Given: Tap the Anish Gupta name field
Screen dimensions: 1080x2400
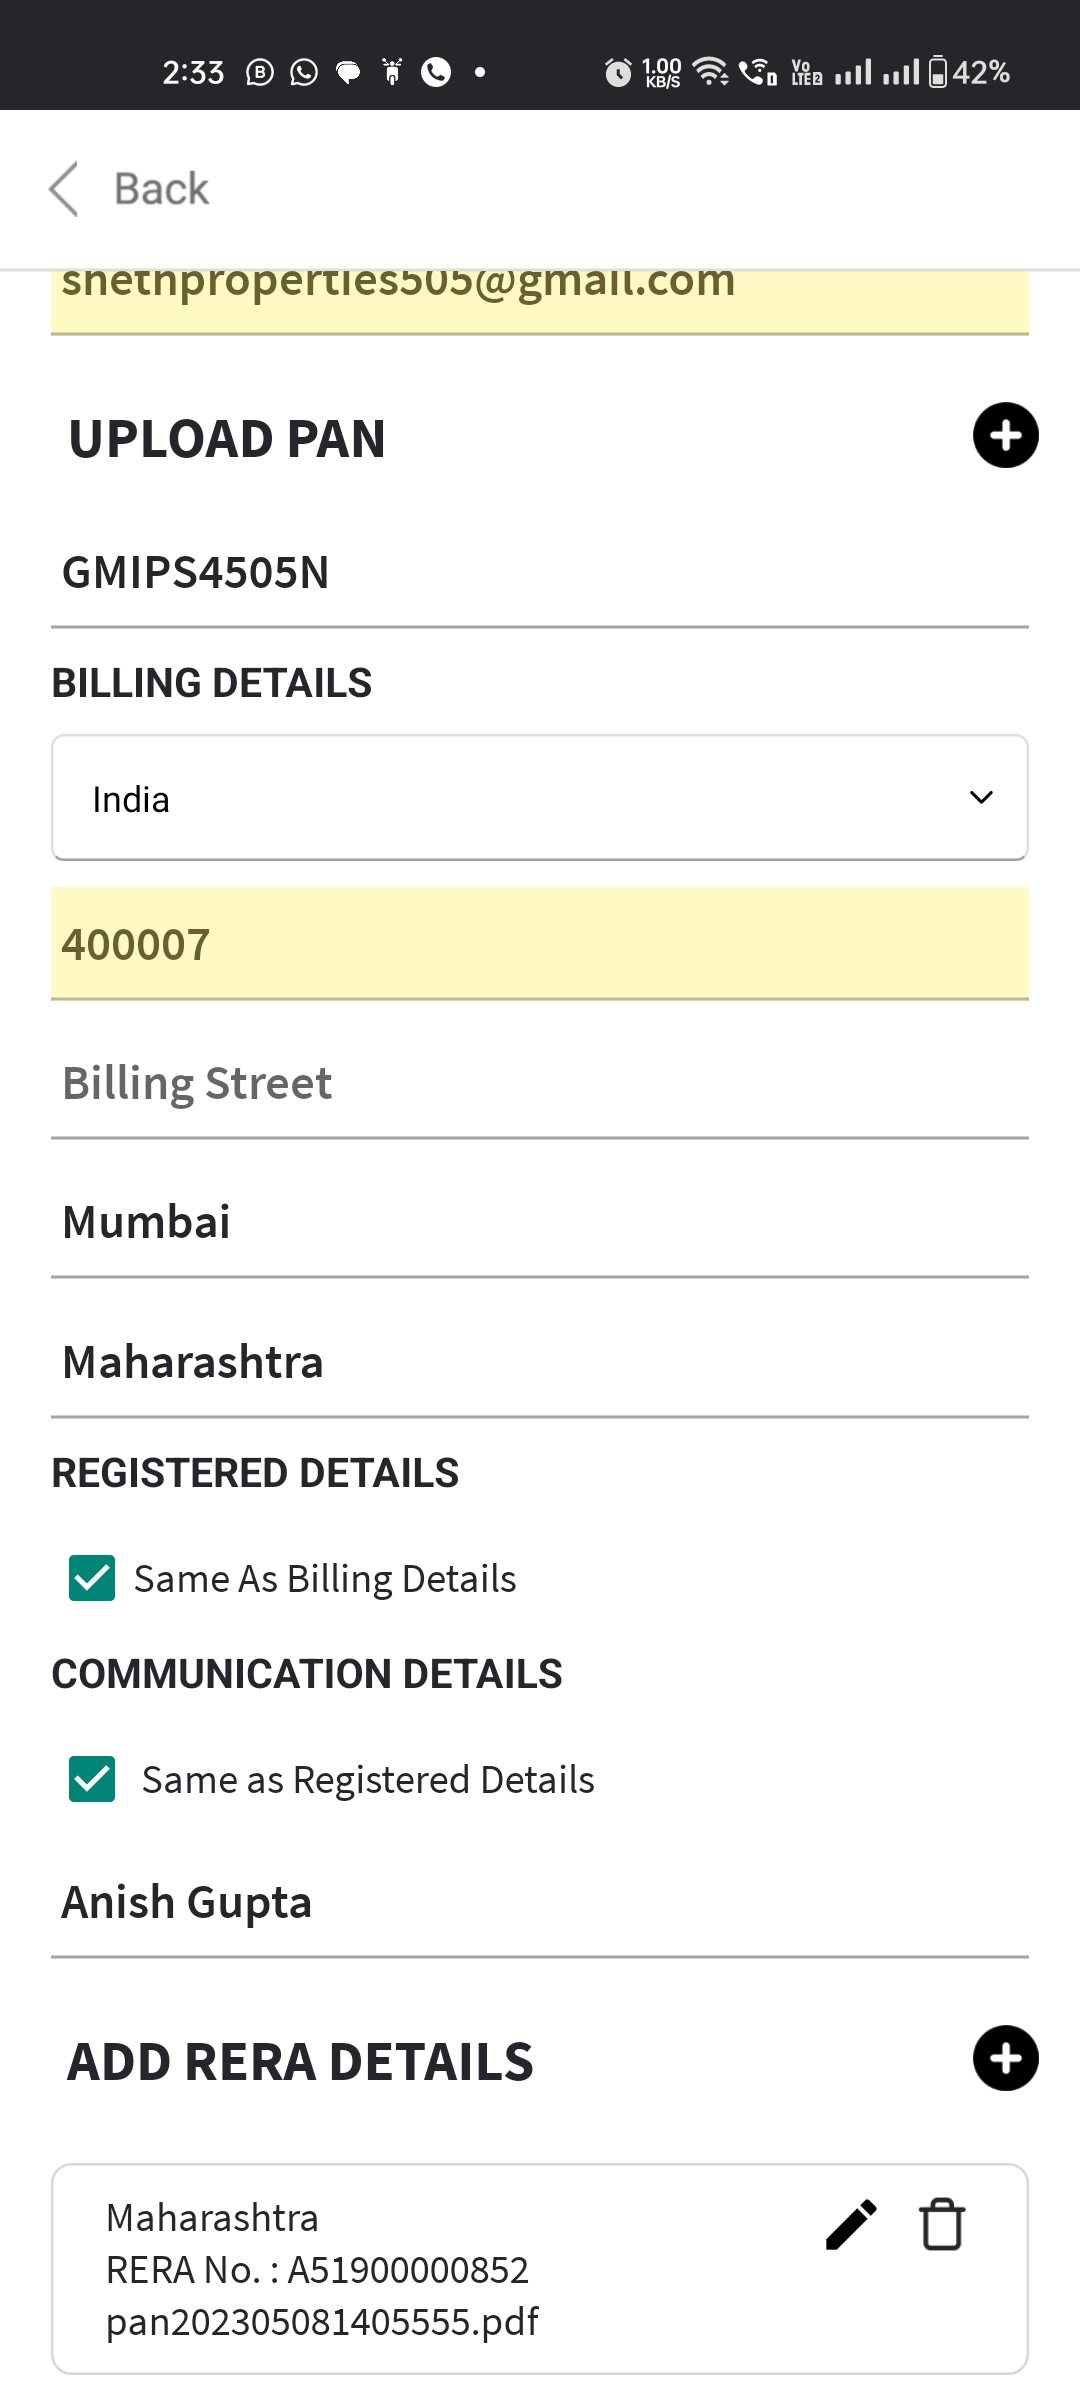Looking at the screenshot, I should [540, 1903].
